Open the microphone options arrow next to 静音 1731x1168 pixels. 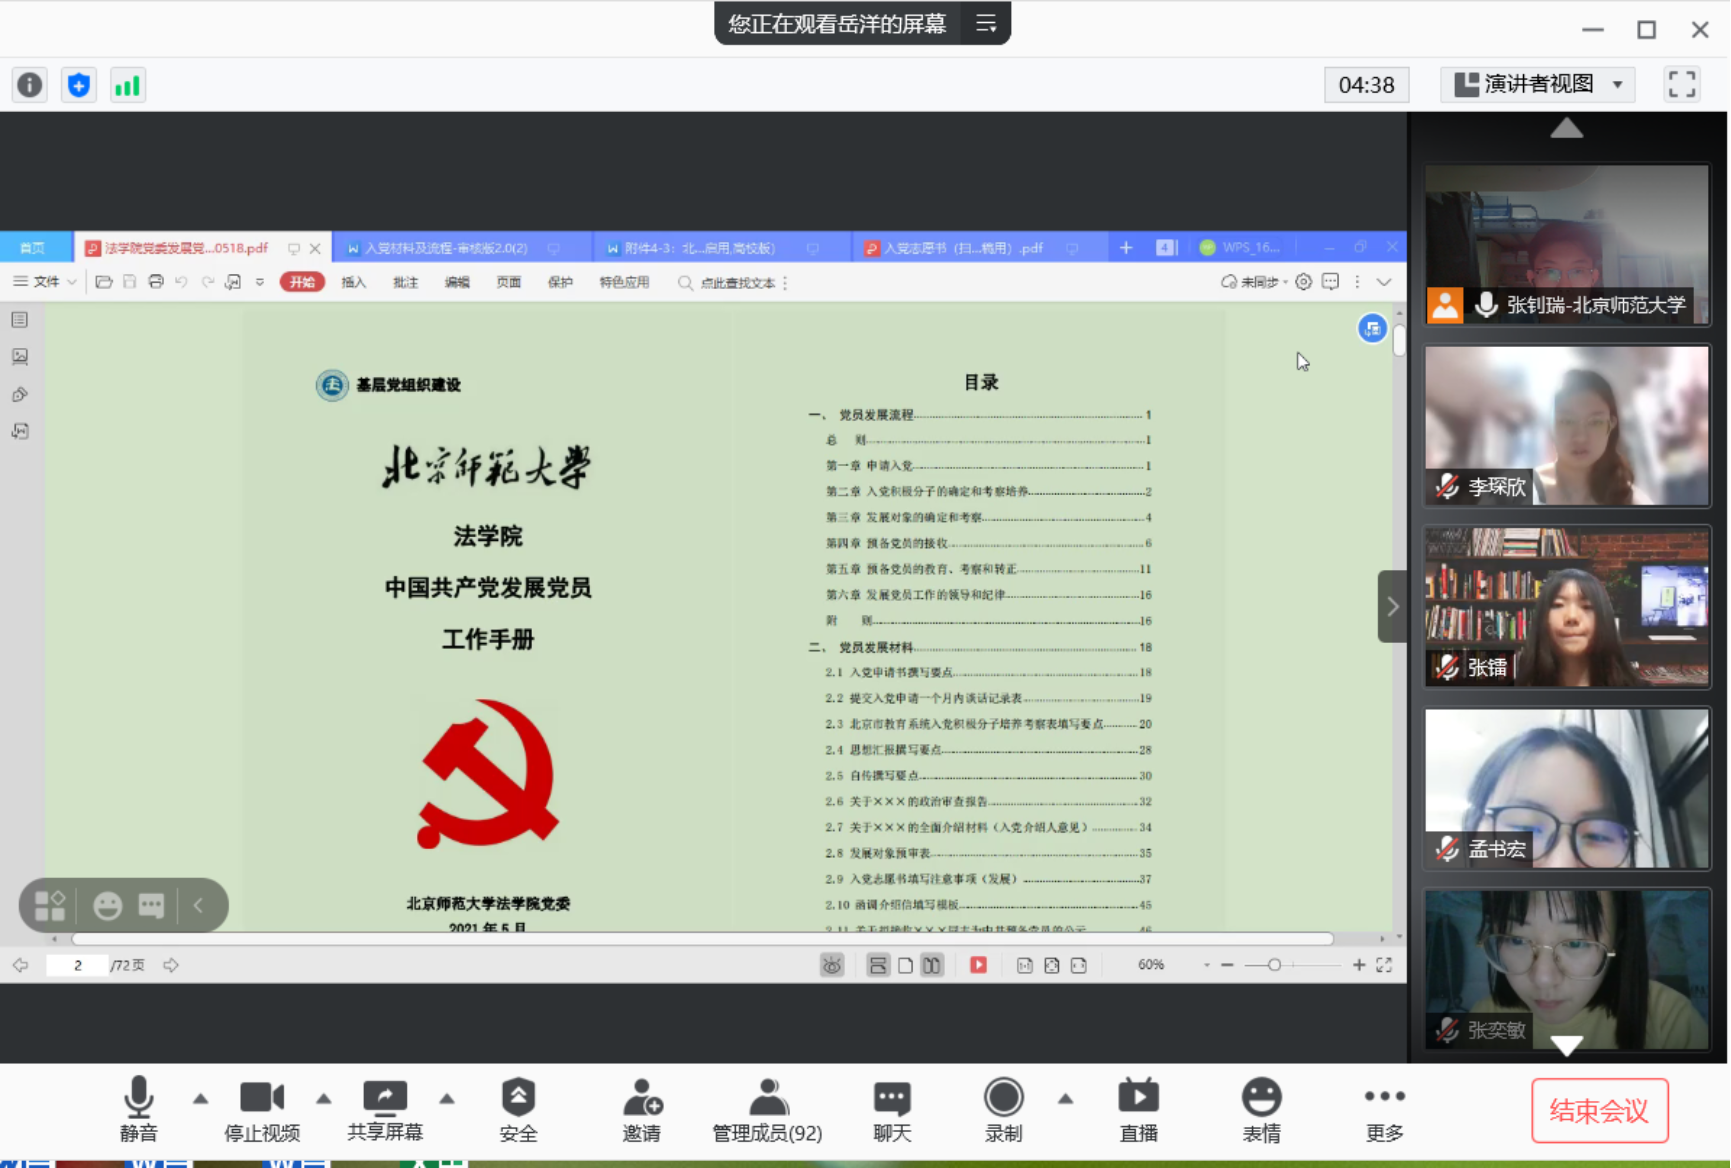coord(199,1100)
